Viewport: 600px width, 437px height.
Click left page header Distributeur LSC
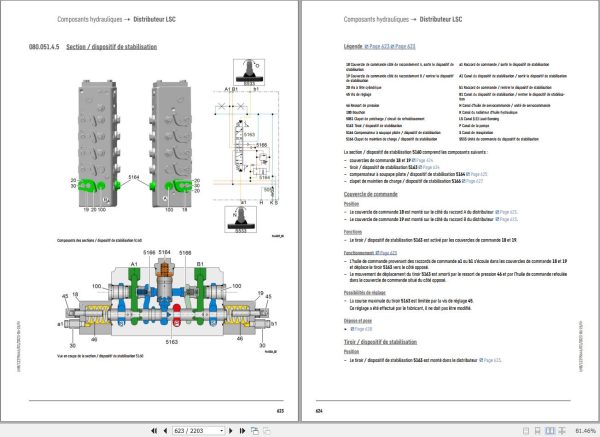pos(155,19)
